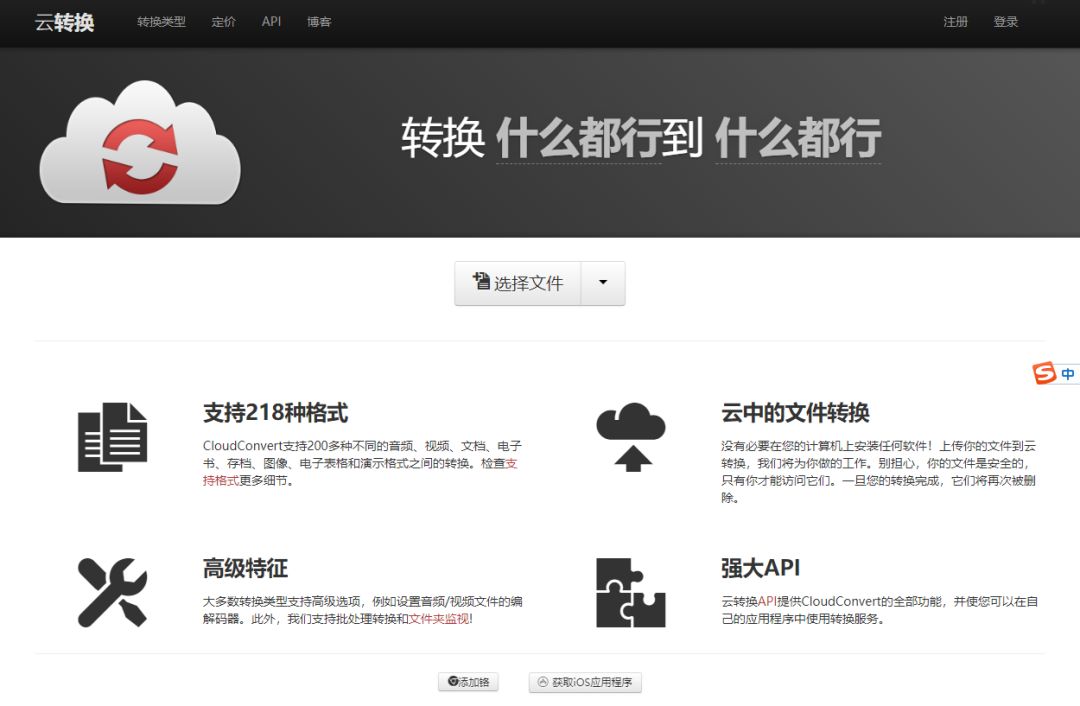
Task: Click the puzzle piece API icon
Action: (631, 592)
